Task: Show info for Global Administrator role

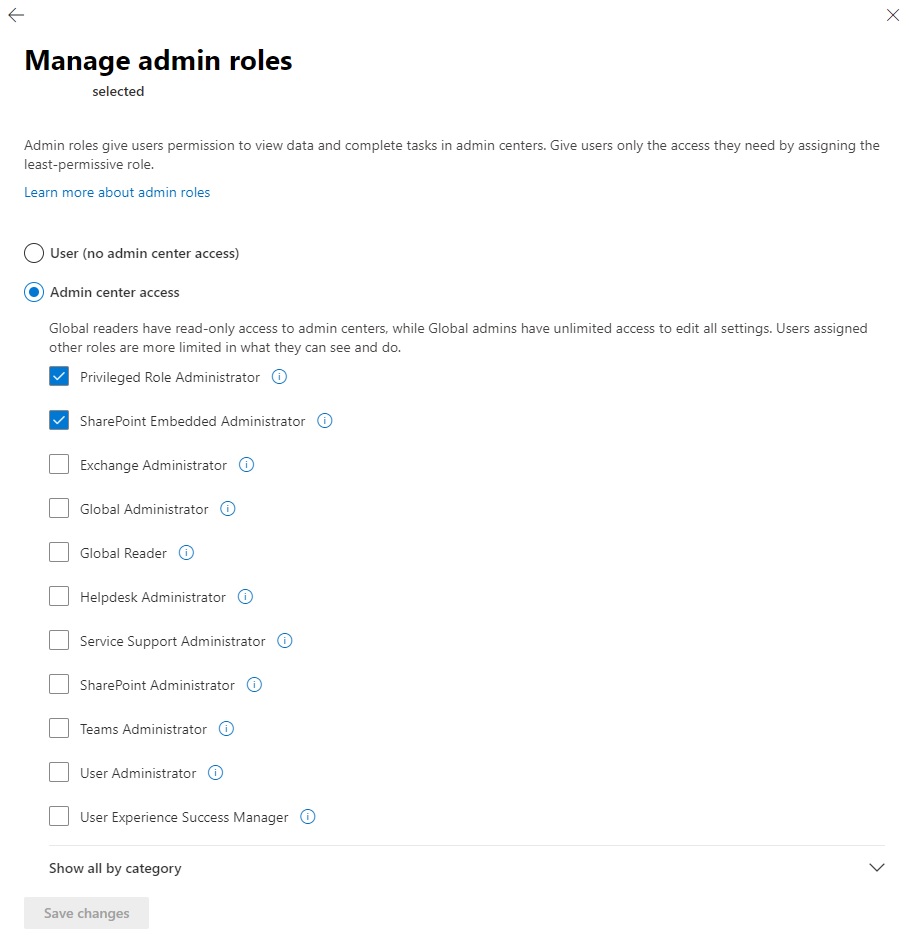Action: [x=228, y=509]
